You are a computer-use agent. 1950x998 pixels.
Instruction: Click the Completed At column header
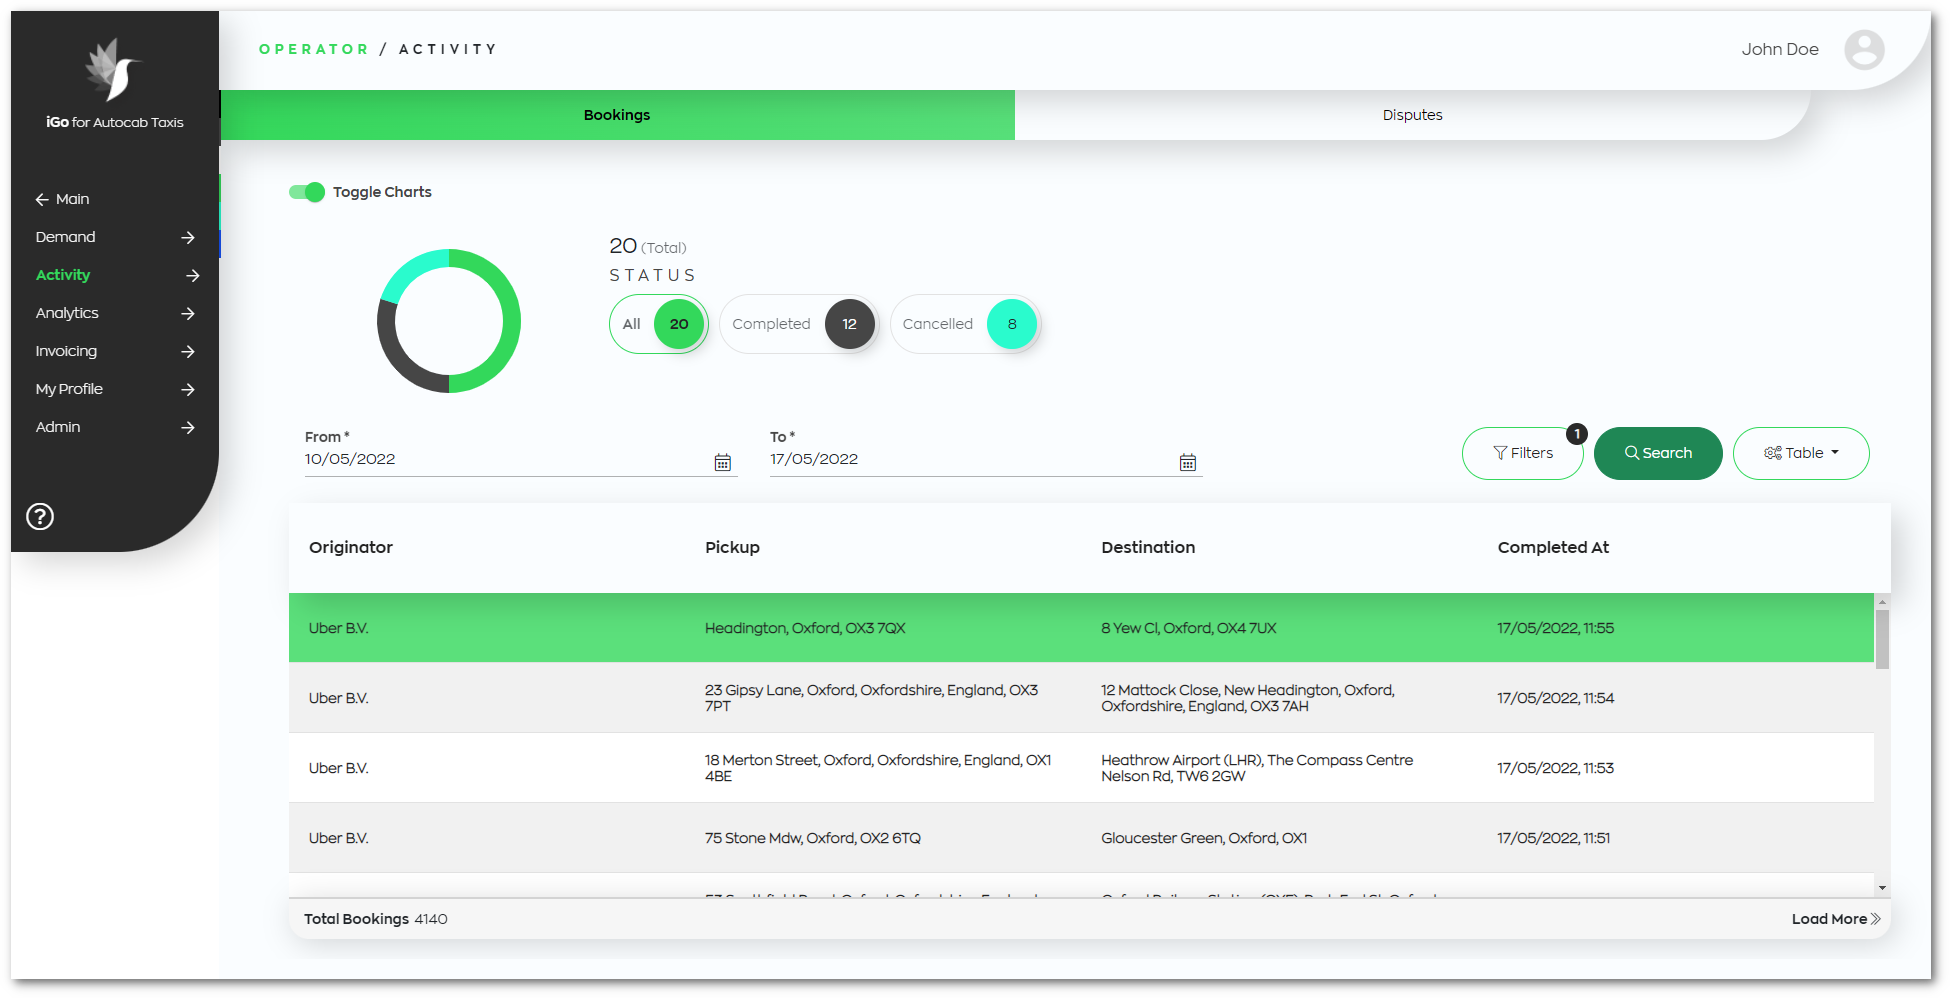click(x=1553, y=547)
